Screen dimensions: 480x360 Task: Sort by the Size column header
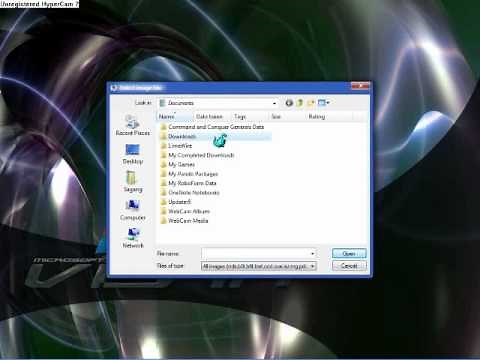287,116
